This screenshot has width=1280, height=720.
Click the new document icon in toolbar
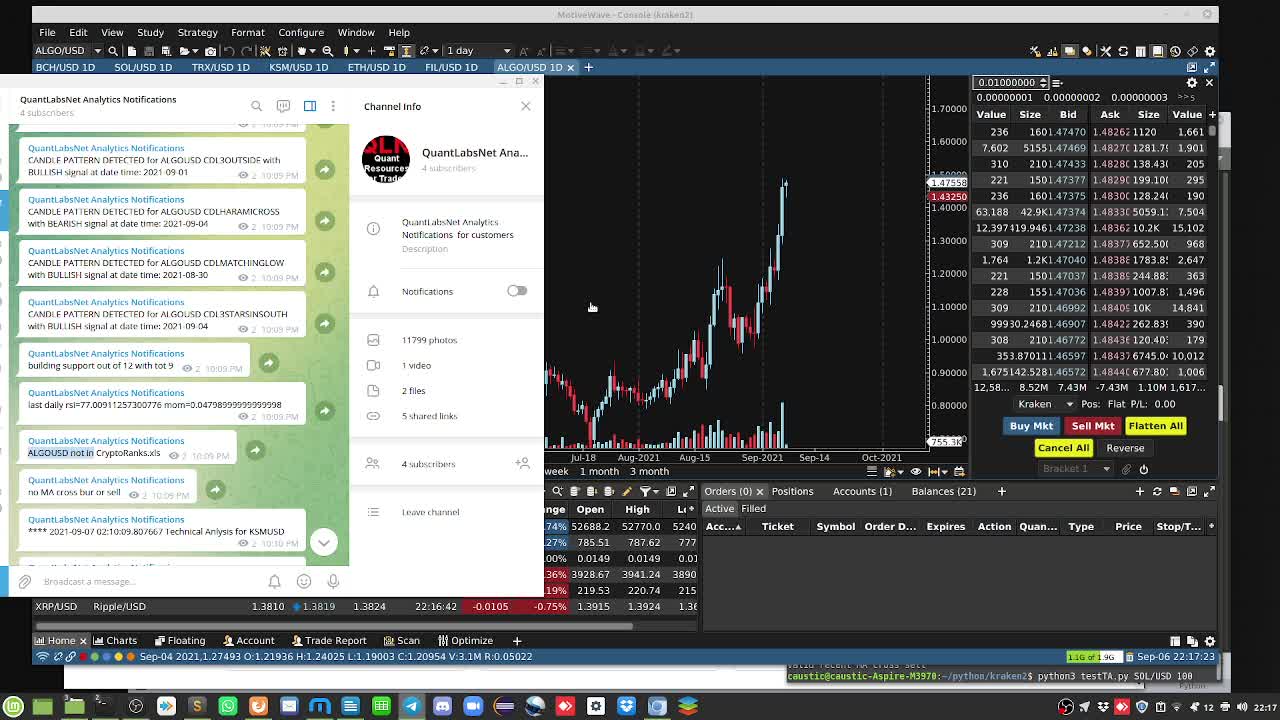click(132, 51)
